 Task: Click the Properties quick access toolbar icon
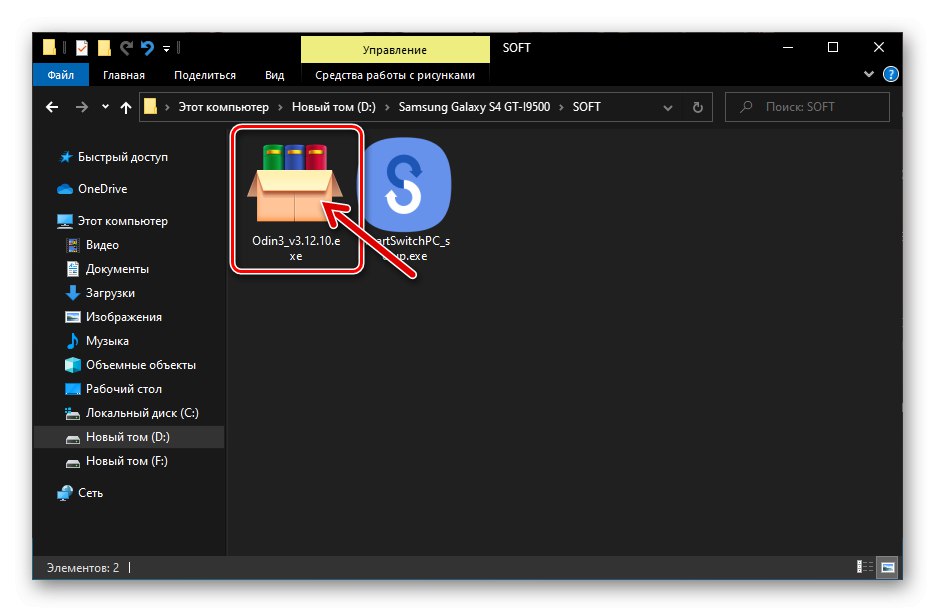pos(82,48)
